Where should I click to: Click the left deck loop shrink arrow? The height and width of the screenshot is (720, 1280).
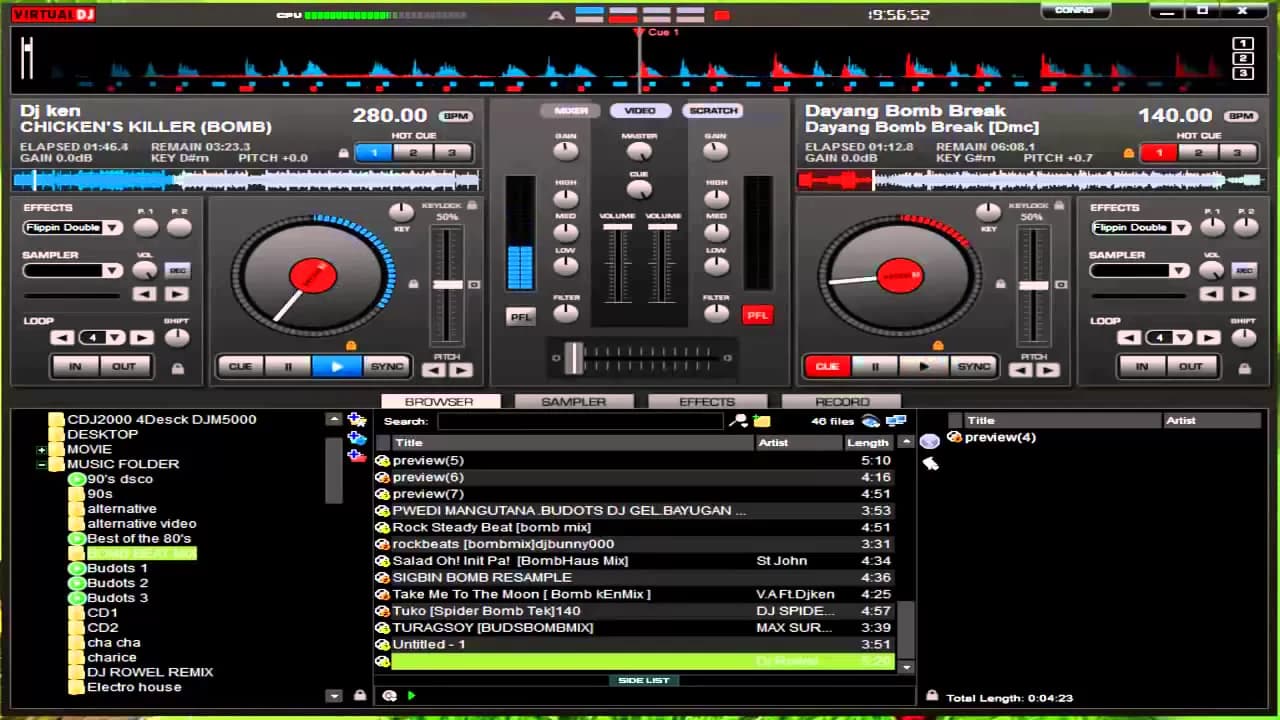(x=62, y=338)
